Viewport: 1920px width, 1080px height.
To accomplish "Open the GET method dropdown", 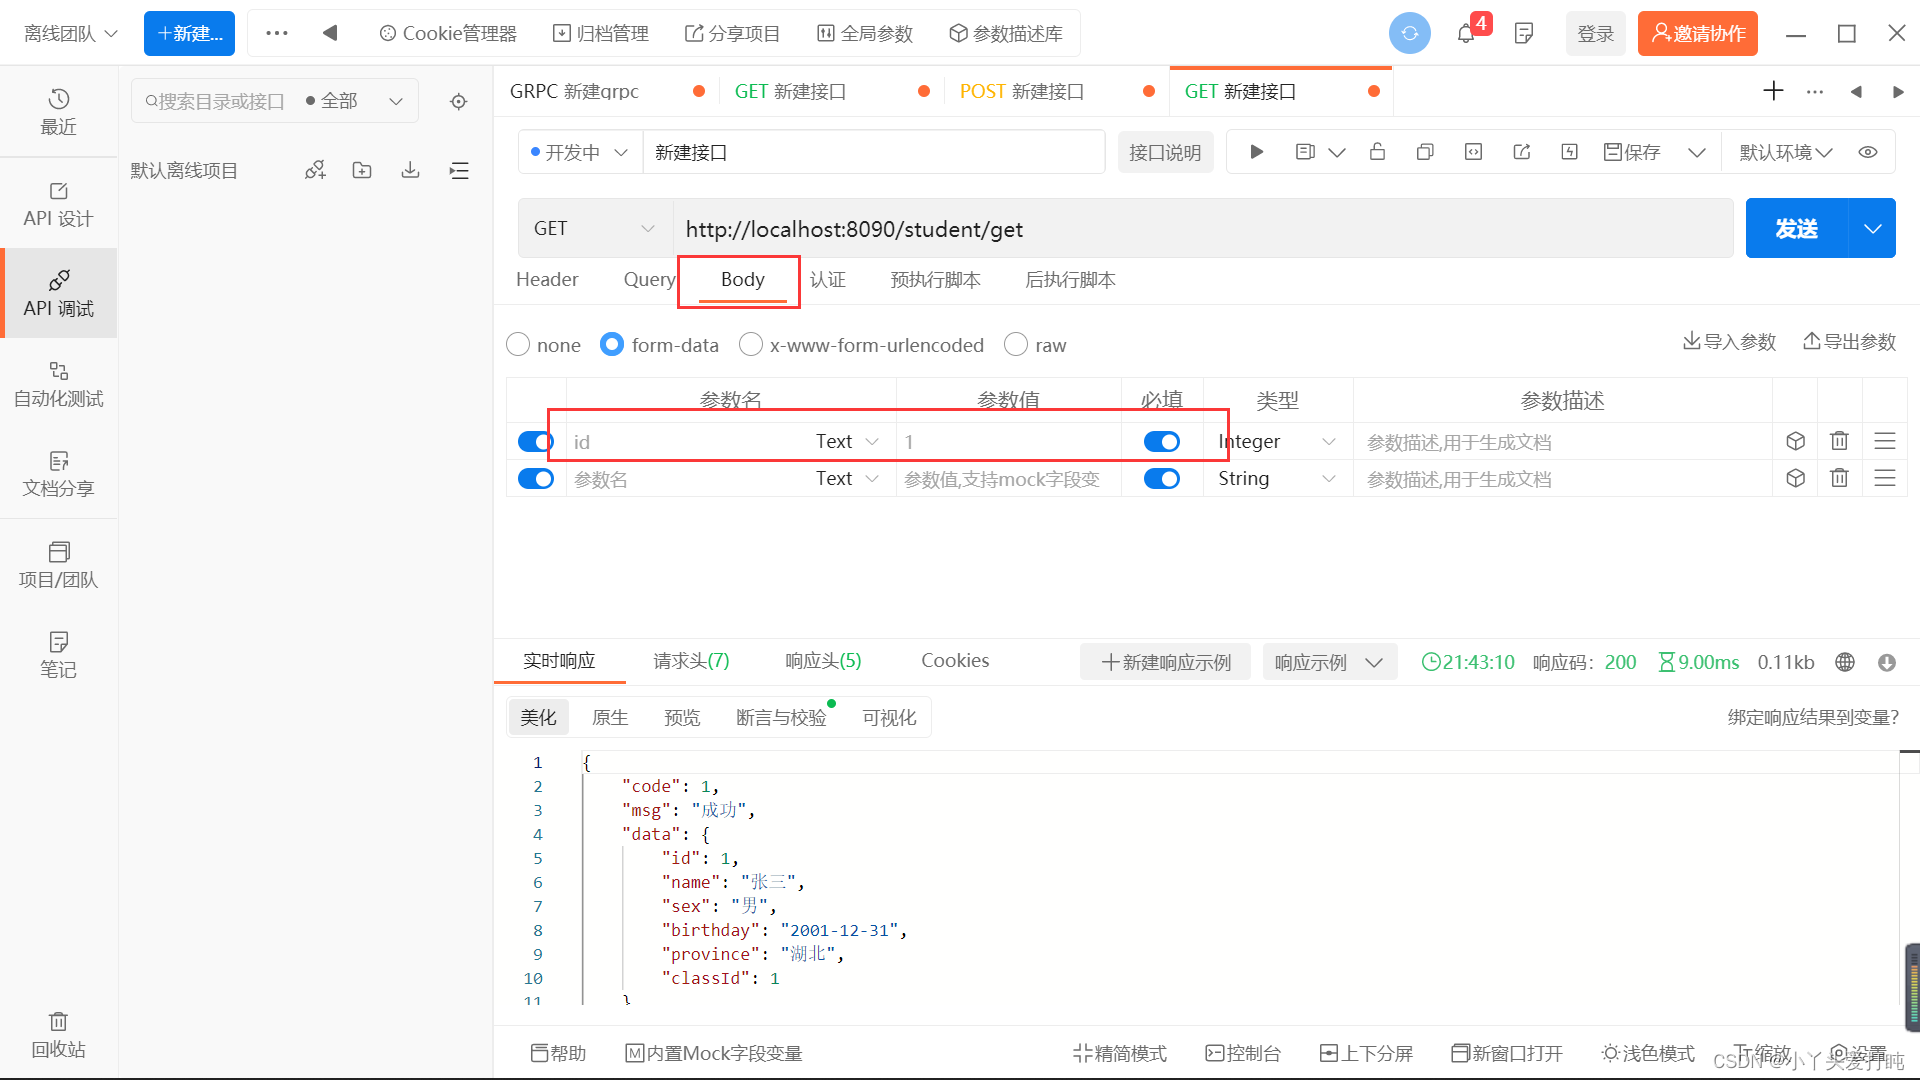I will tap(595, 228).
